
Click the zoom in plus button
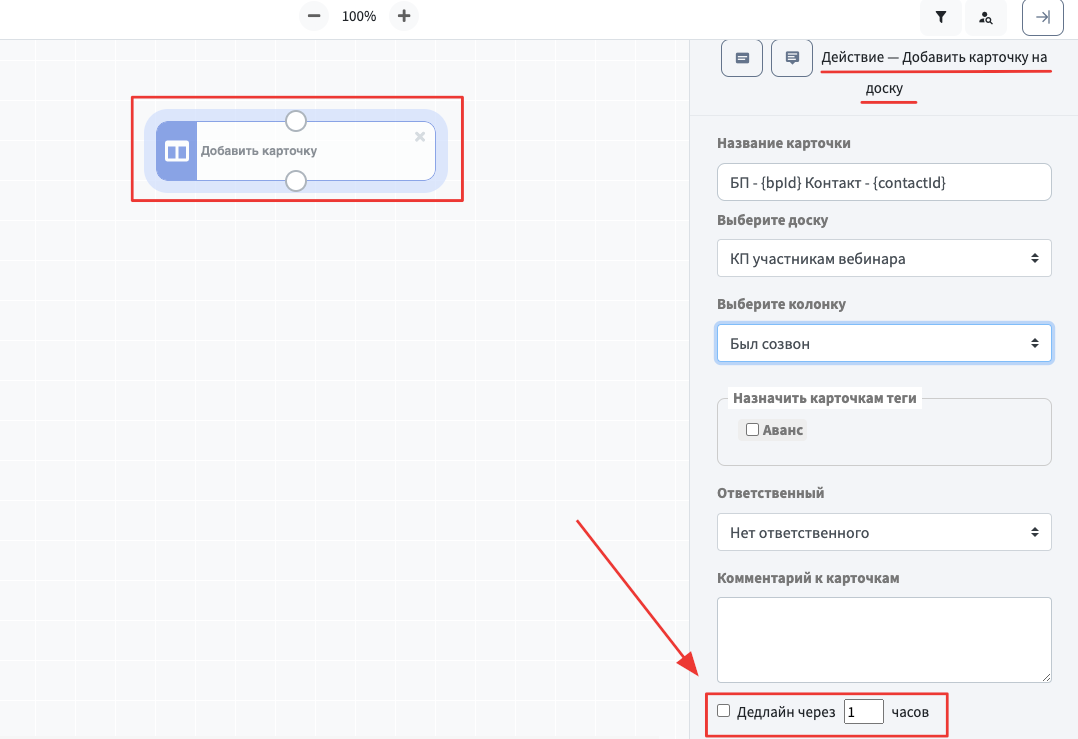tap(404, 16)
